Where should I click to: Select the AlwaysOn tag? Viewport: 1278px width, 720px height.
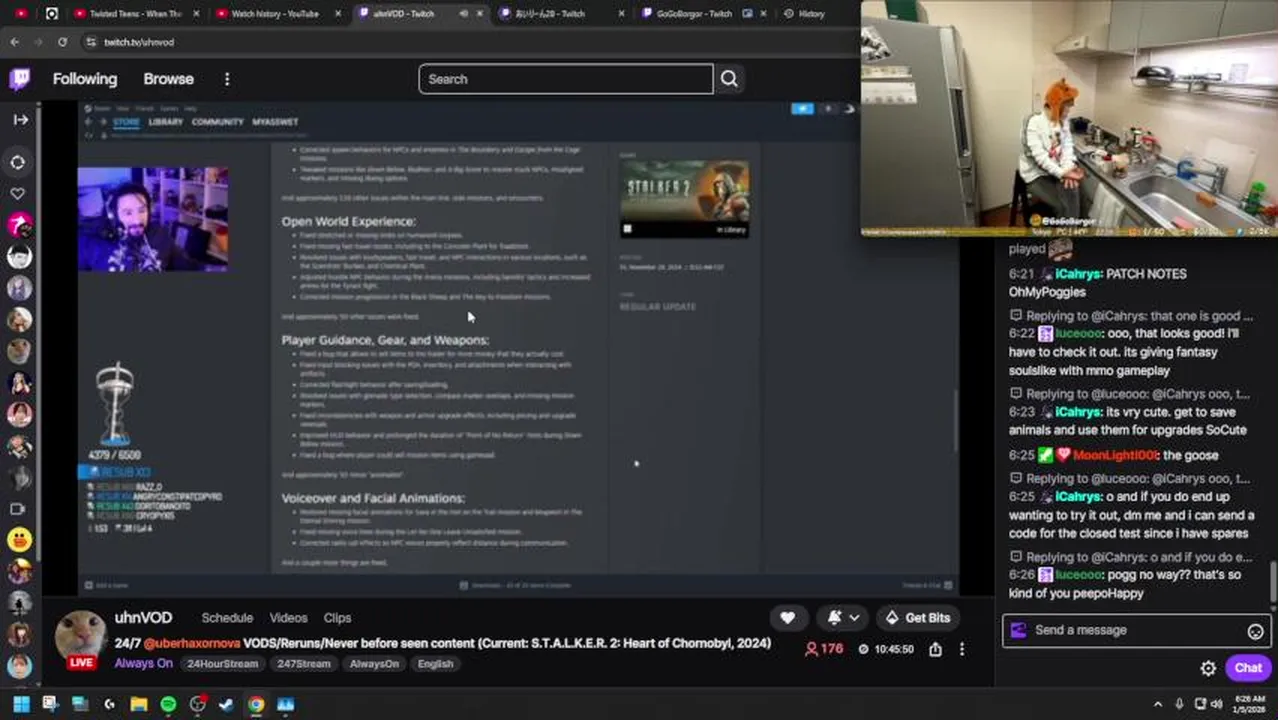click(374, 664)
